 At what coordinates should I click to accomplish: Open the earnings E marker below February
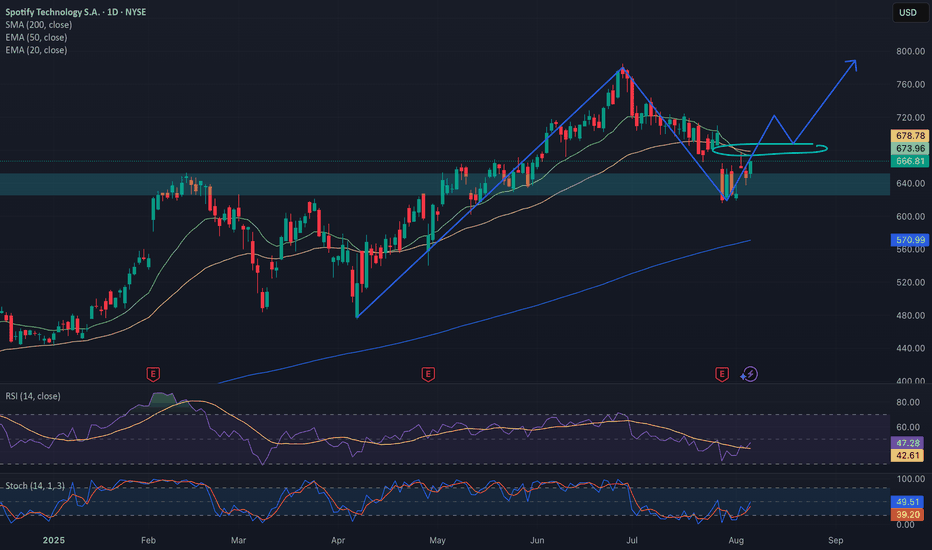click(153, 374)
